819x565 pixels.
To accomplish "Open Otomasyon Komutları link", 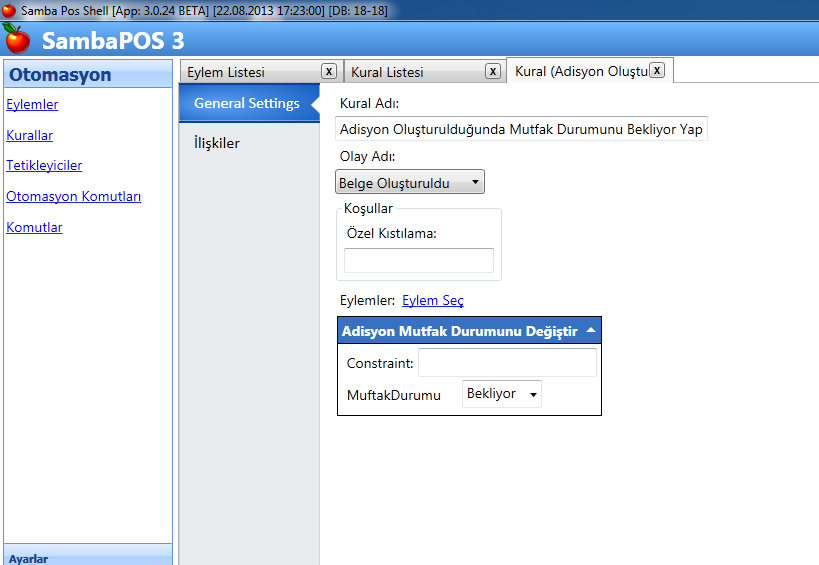I will coord(73,196).
